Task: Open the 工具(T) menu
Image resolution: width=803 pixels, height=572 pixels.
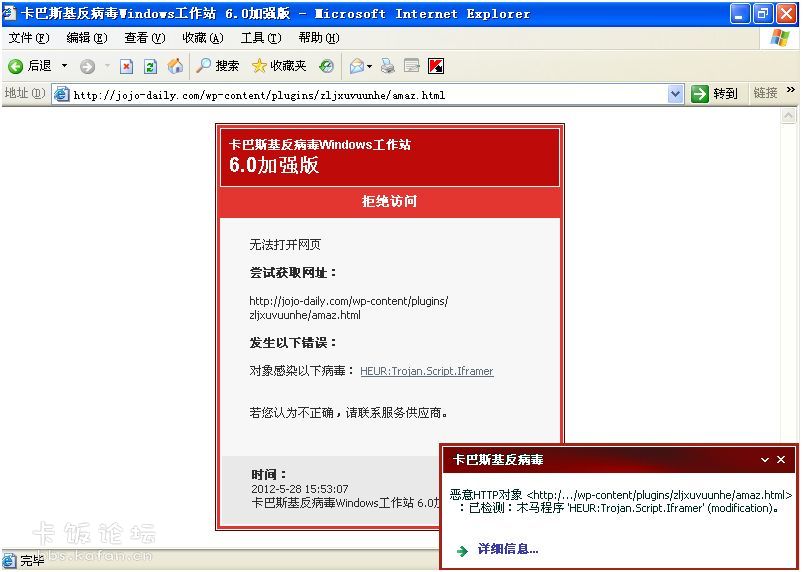Action: [x=259, y=38]
